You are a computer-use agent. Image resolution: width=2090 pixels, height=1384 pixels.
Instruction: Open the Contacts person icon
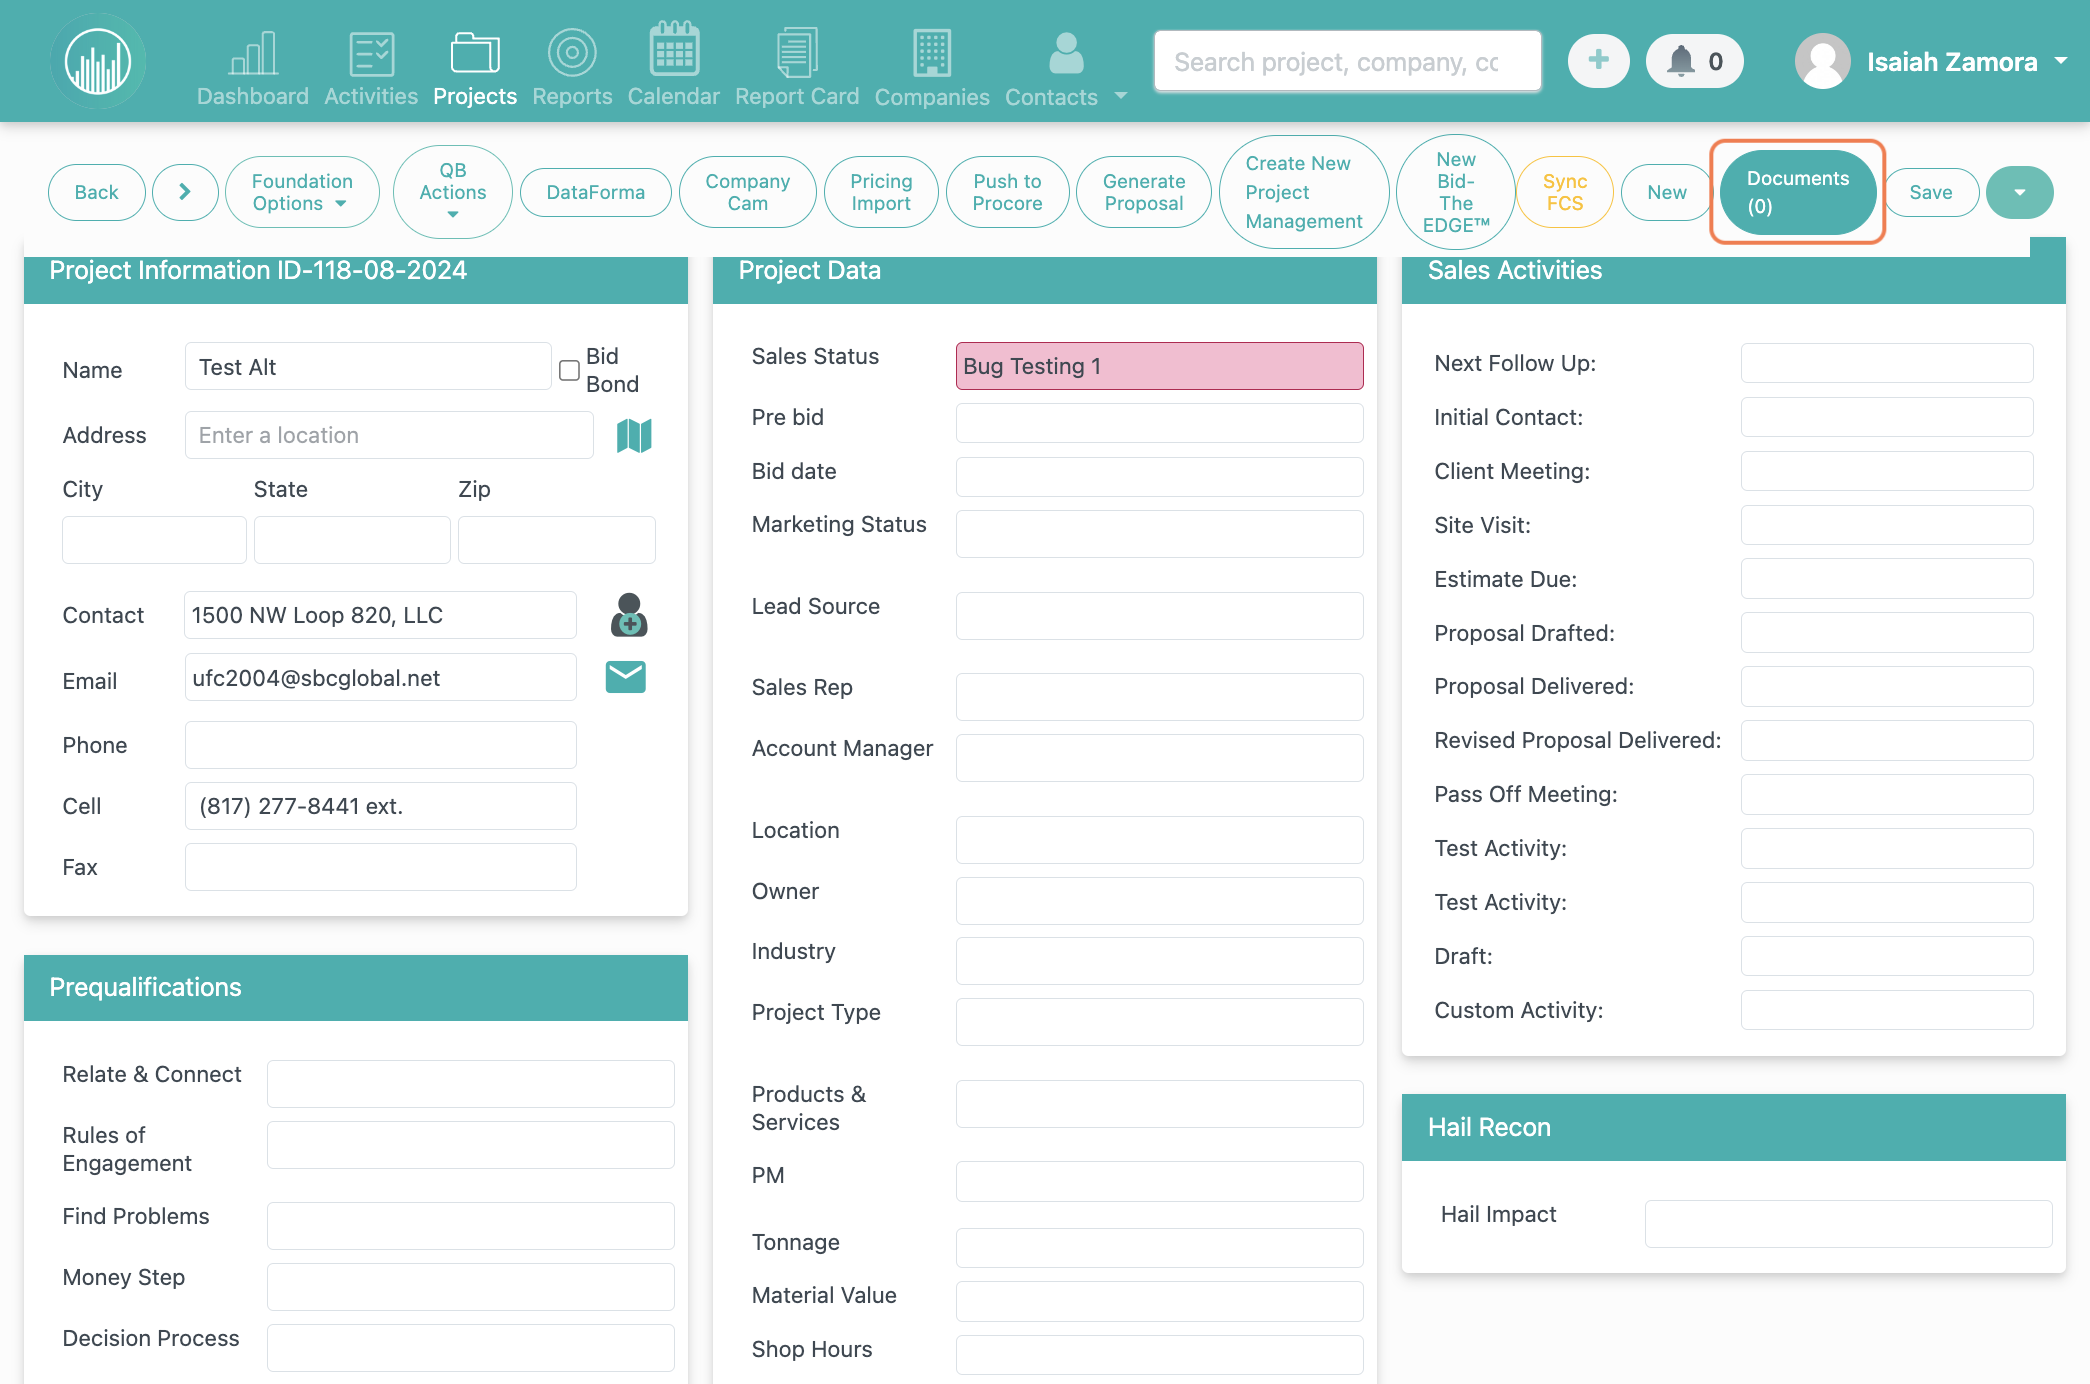[1066, 53]
